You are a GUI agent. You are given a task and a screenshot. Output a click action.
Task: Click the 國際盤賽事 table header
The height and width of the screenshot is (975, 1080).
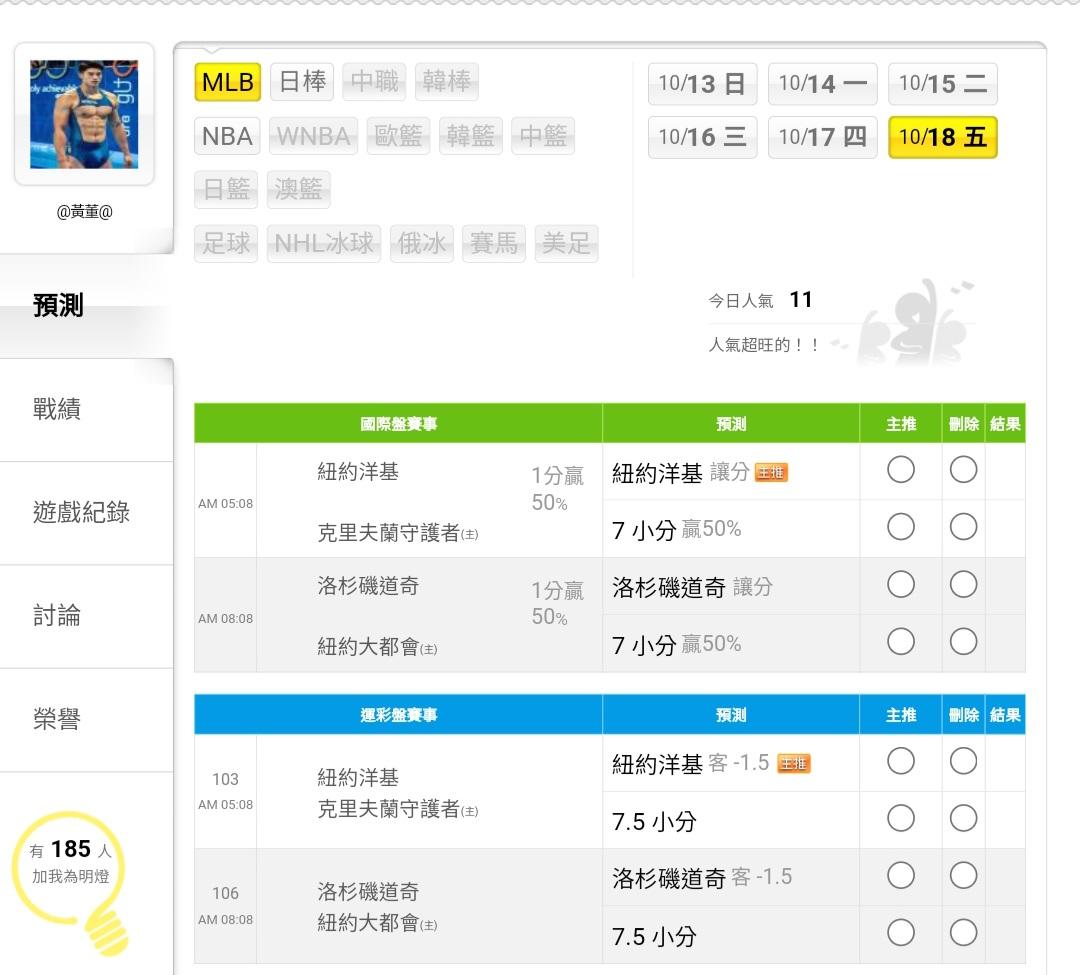[398, 423]
